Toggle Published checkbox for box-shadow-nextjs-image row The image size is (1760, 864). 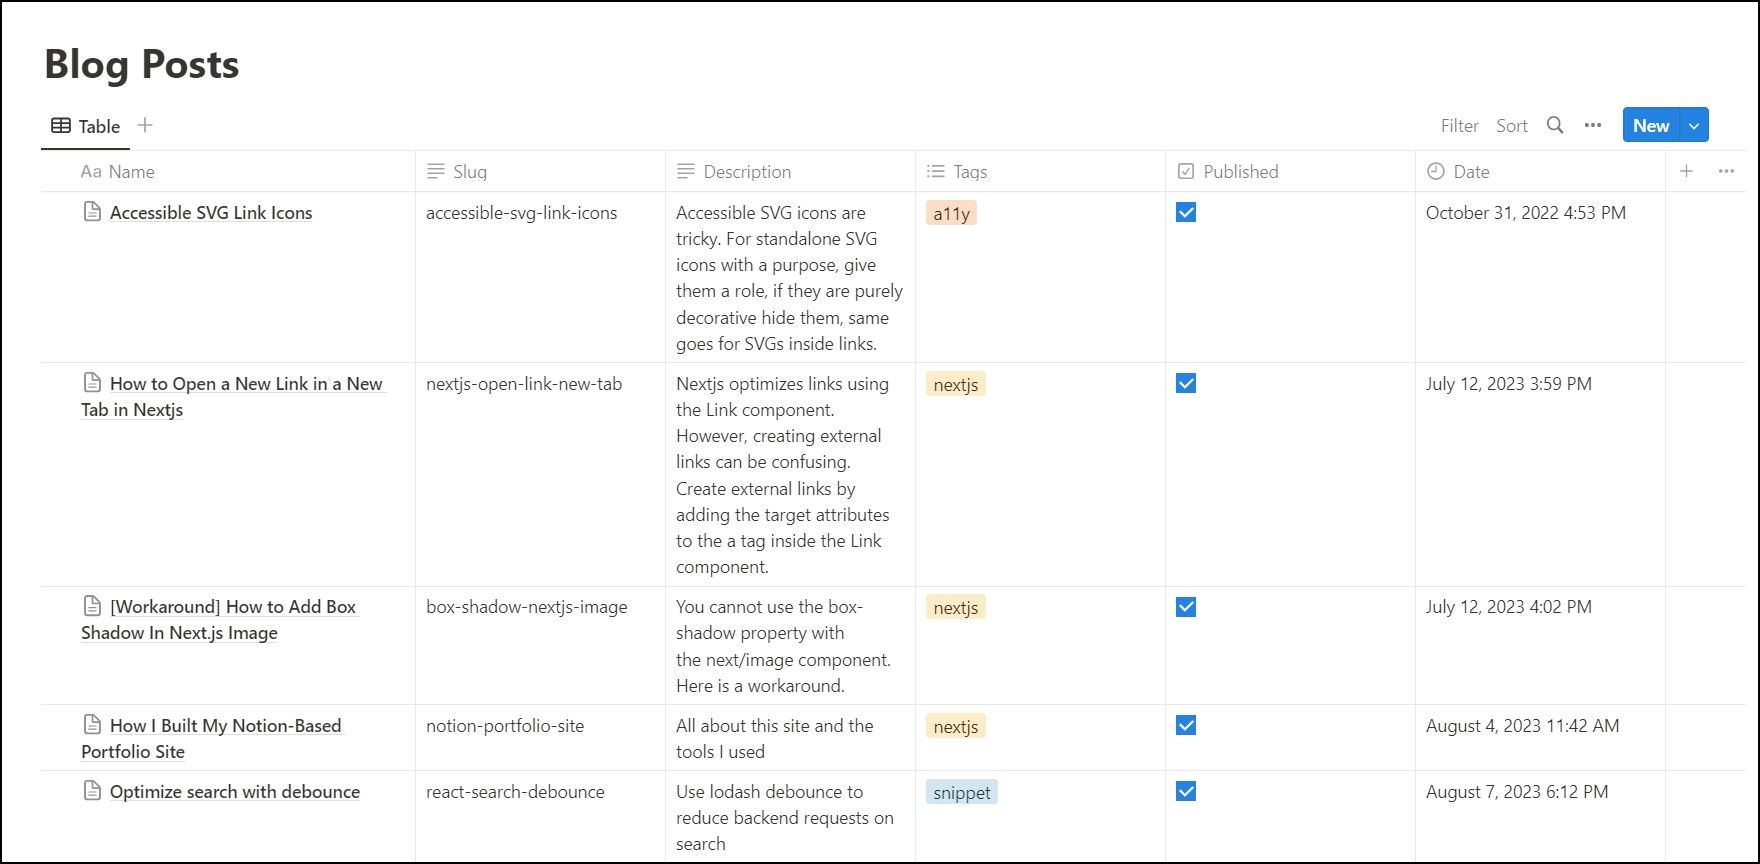1186,607
